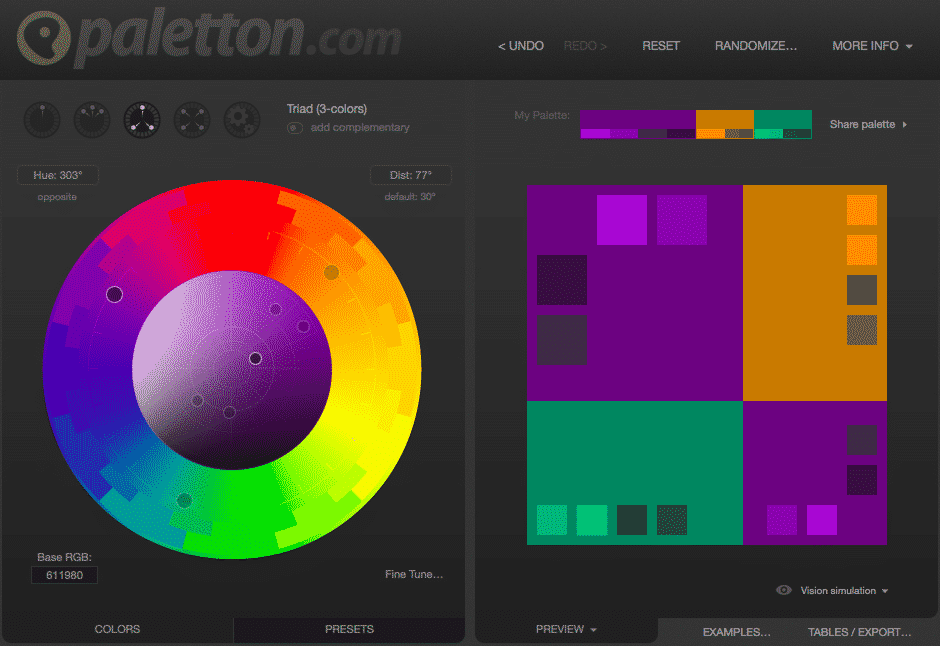Screen dimensions: 940x646
Task: Select the adjacent colors scheme icon
Action: pyautogui.click(x=91, y=119)
